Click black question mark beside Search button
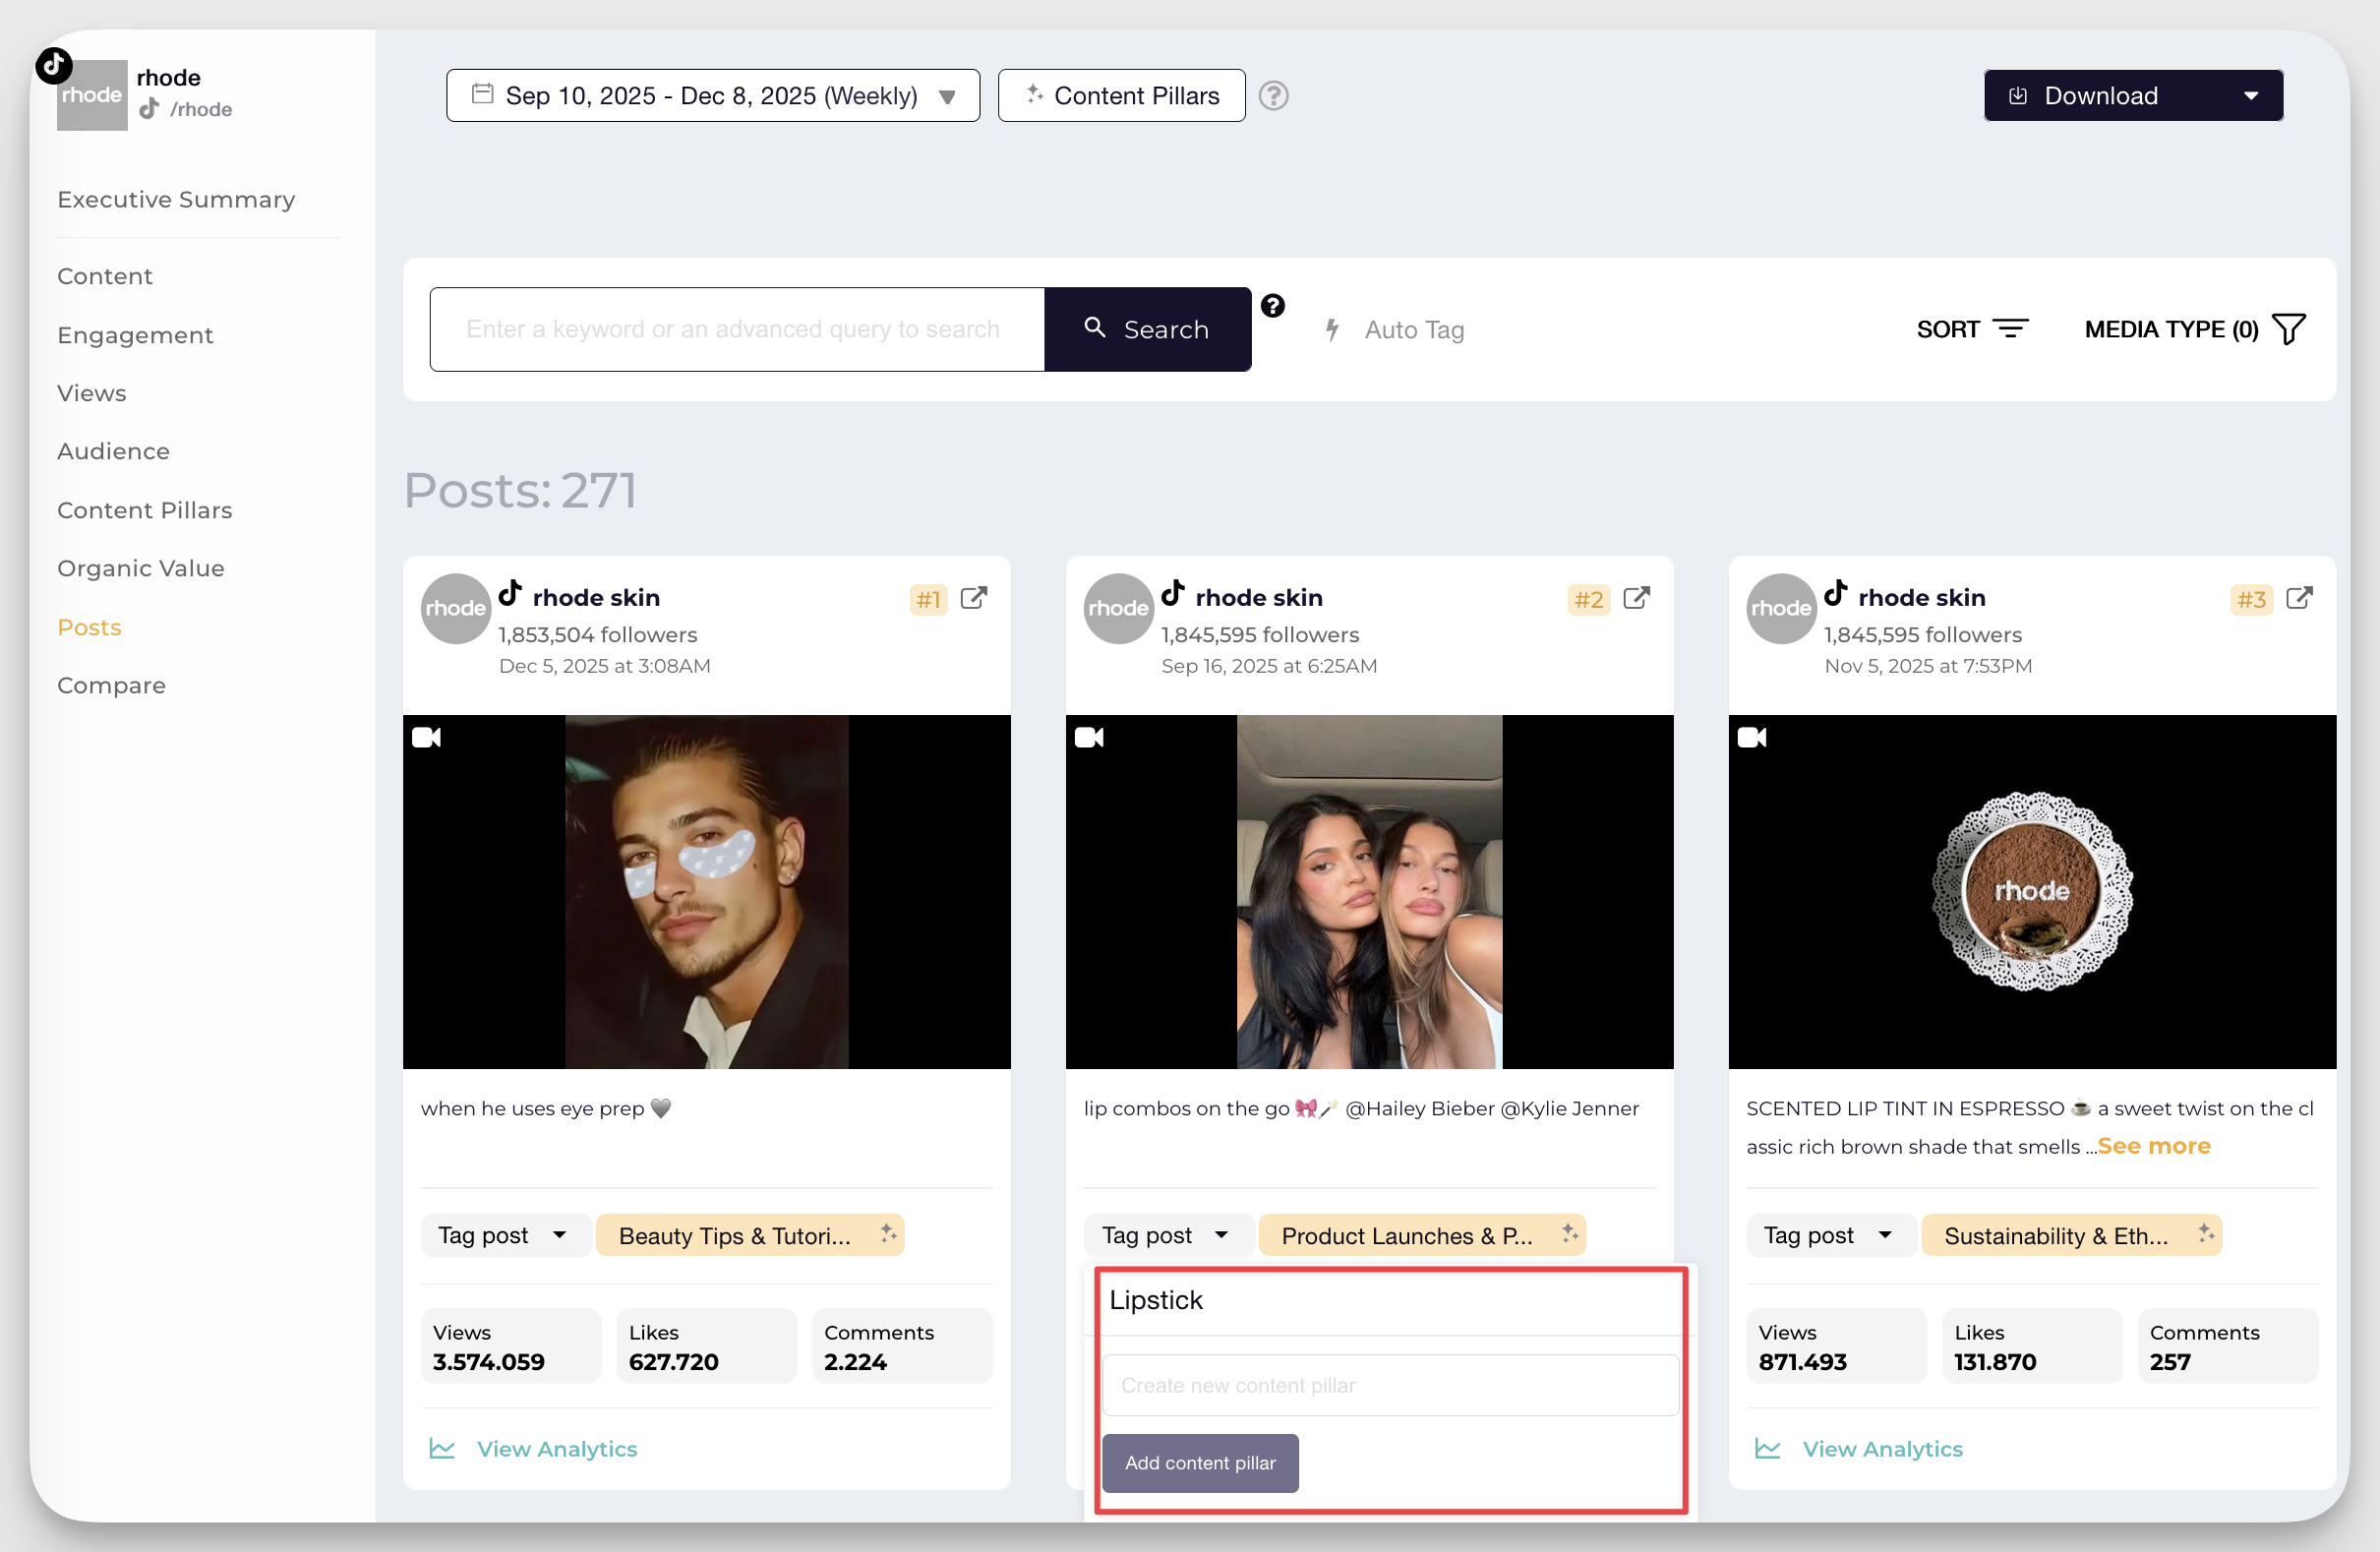2380x1552 pixels. [1272, 306]
